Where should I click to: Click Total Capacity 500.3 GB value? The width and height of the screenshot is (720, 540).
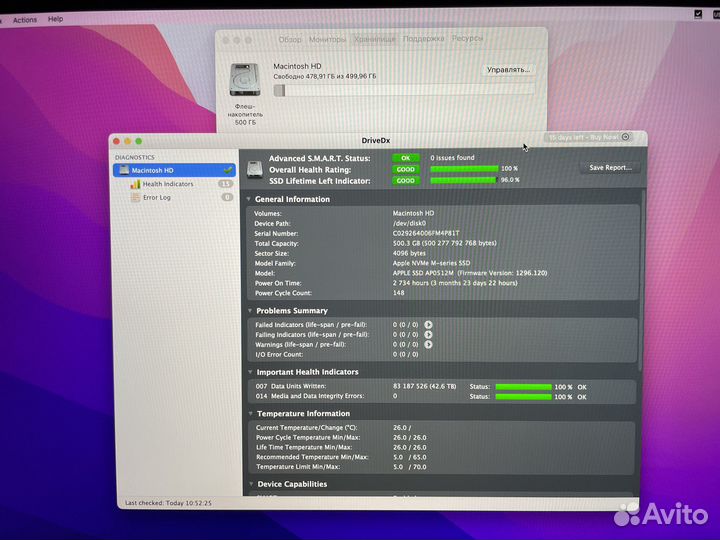(444, 243)
